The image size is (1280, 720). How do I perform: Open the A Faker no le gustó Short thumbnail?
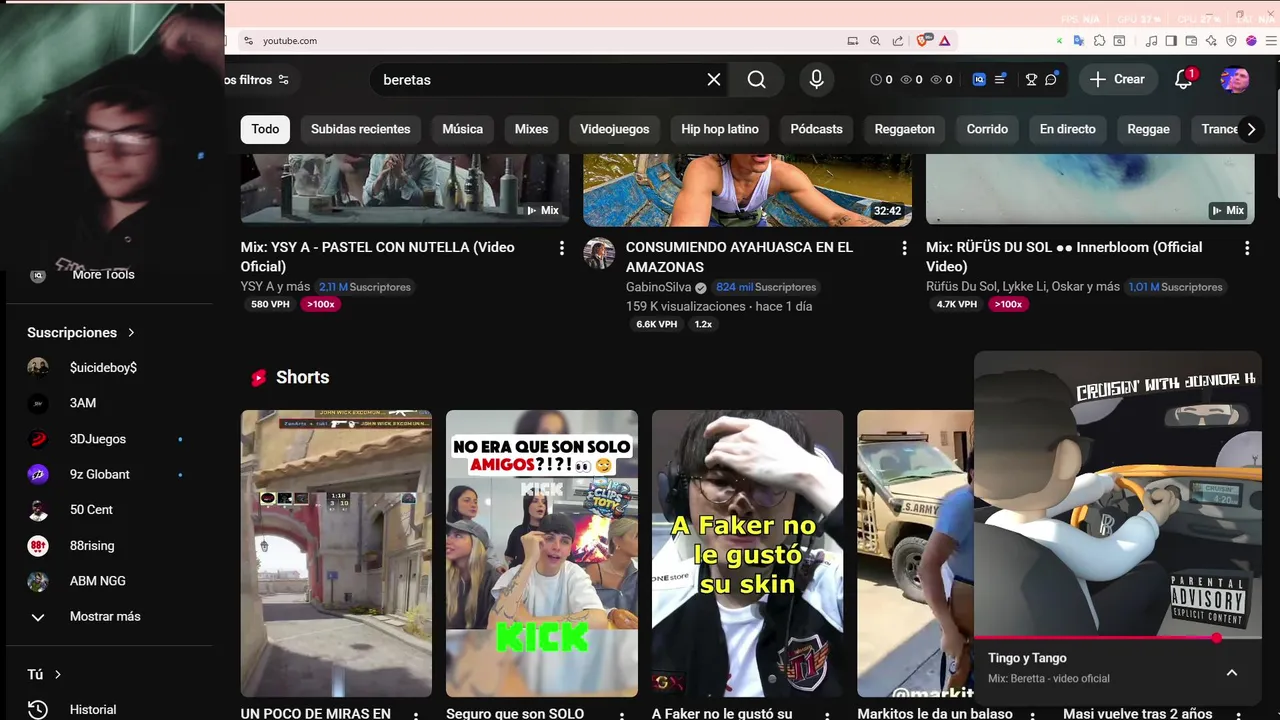pyautogui.click(x=747, y=553)
